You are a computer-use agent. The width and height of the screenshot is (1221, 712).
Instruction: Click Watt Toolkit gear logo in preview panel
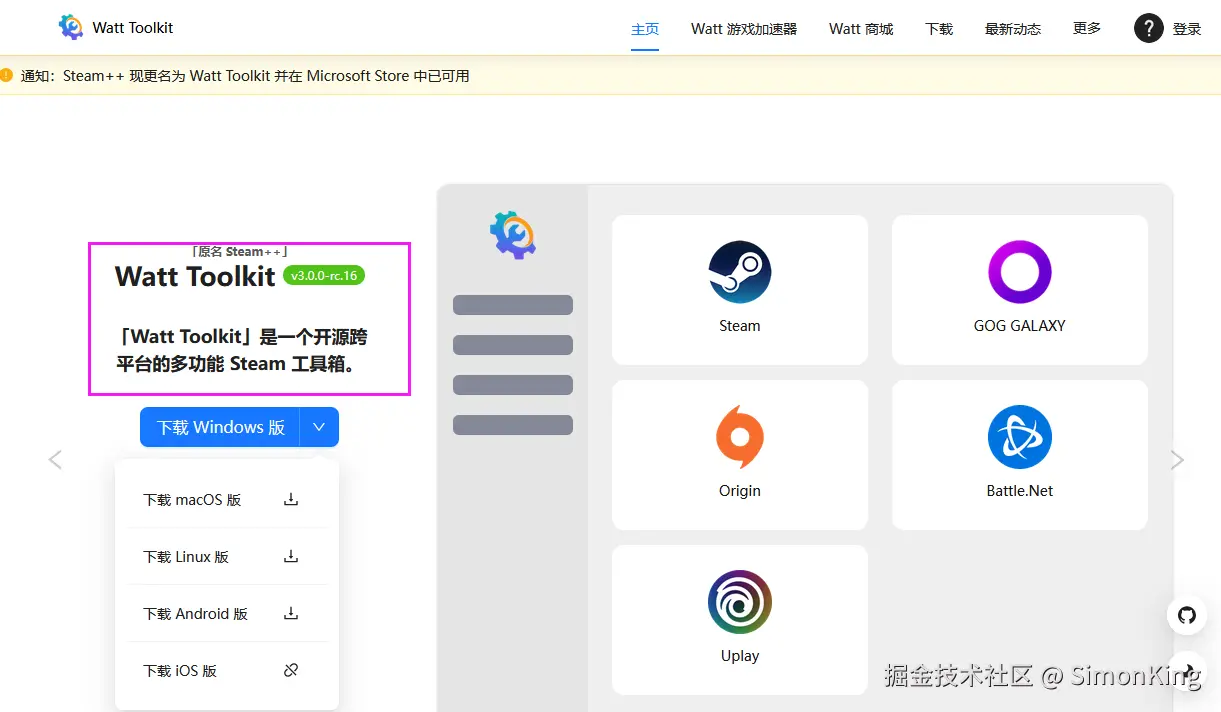tap(513, 235)
